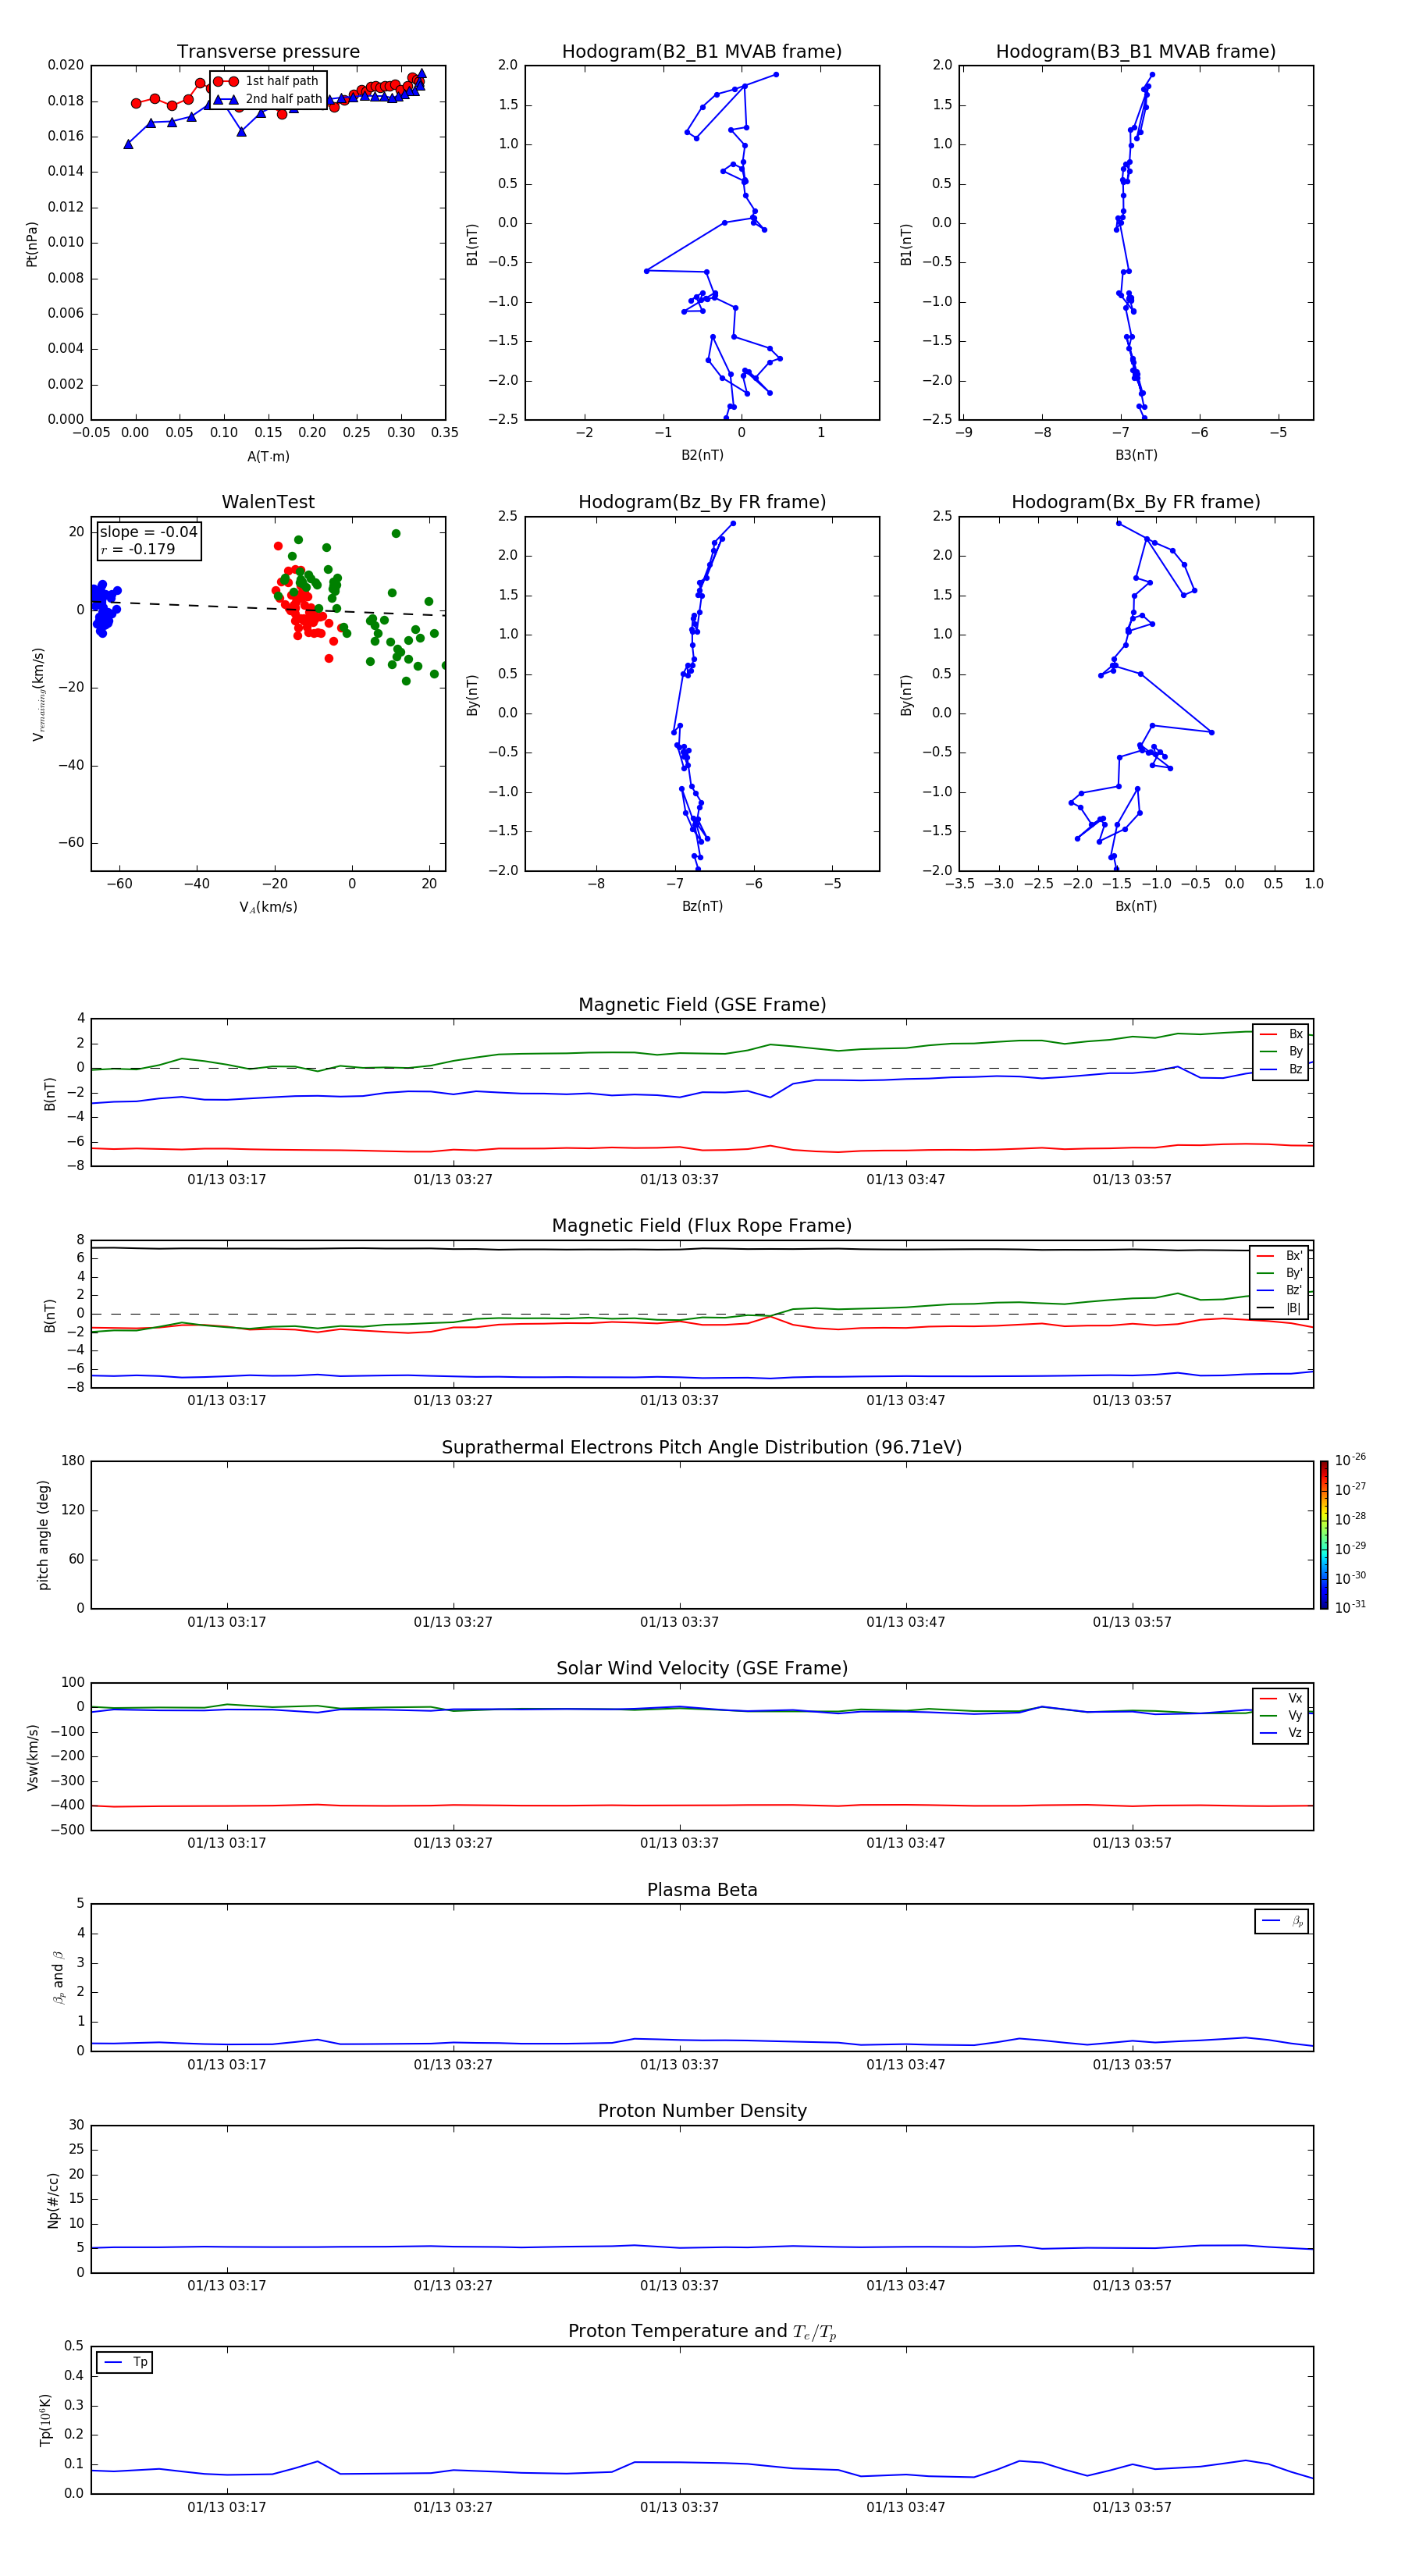This screenshot has width=1405, height=2576.
Task: Click the "Bx(nT)" x-axis label
Action: pyautogui.click(x=1136, y=906)
